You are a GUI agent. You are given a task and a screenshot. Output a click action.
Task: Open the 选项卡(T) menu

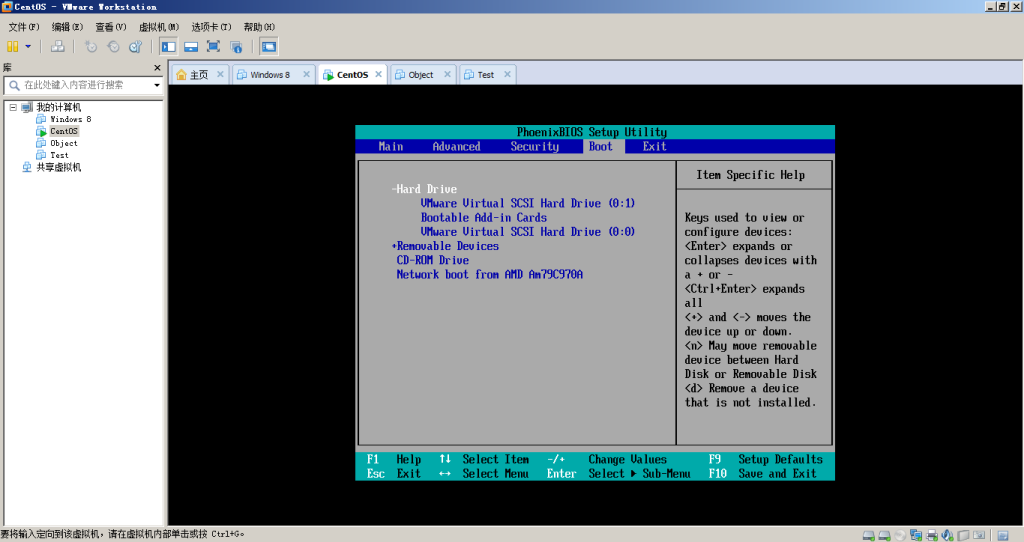(211, 27)
